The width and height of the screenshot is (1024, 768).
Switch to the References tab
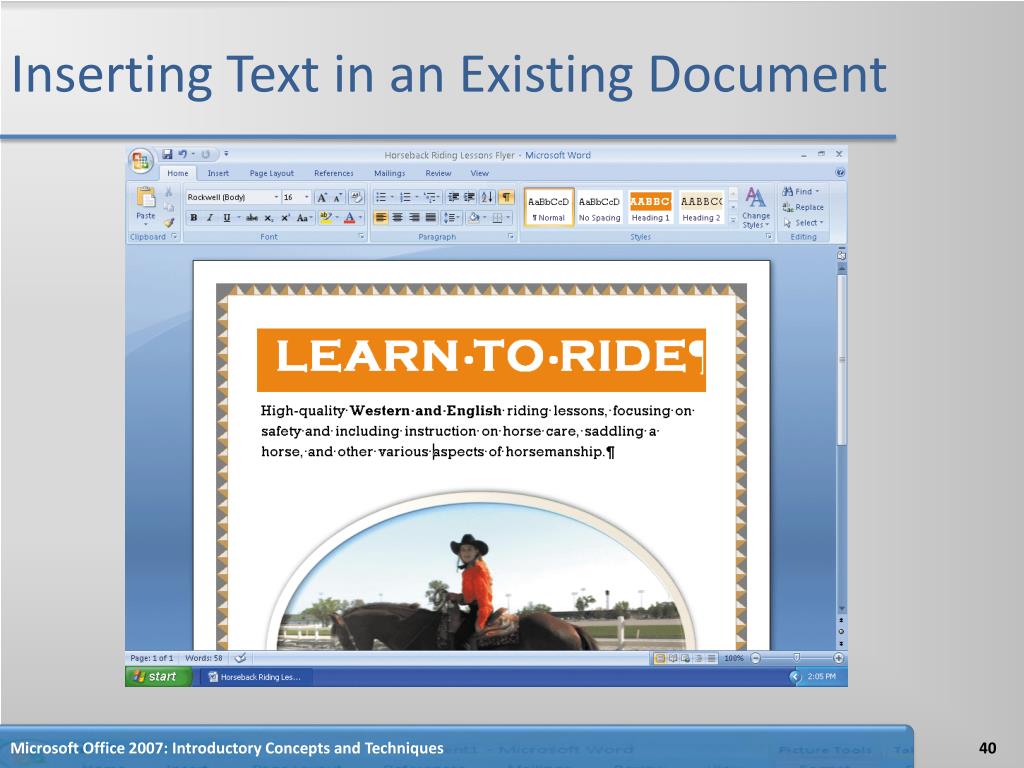pos(334,173)
